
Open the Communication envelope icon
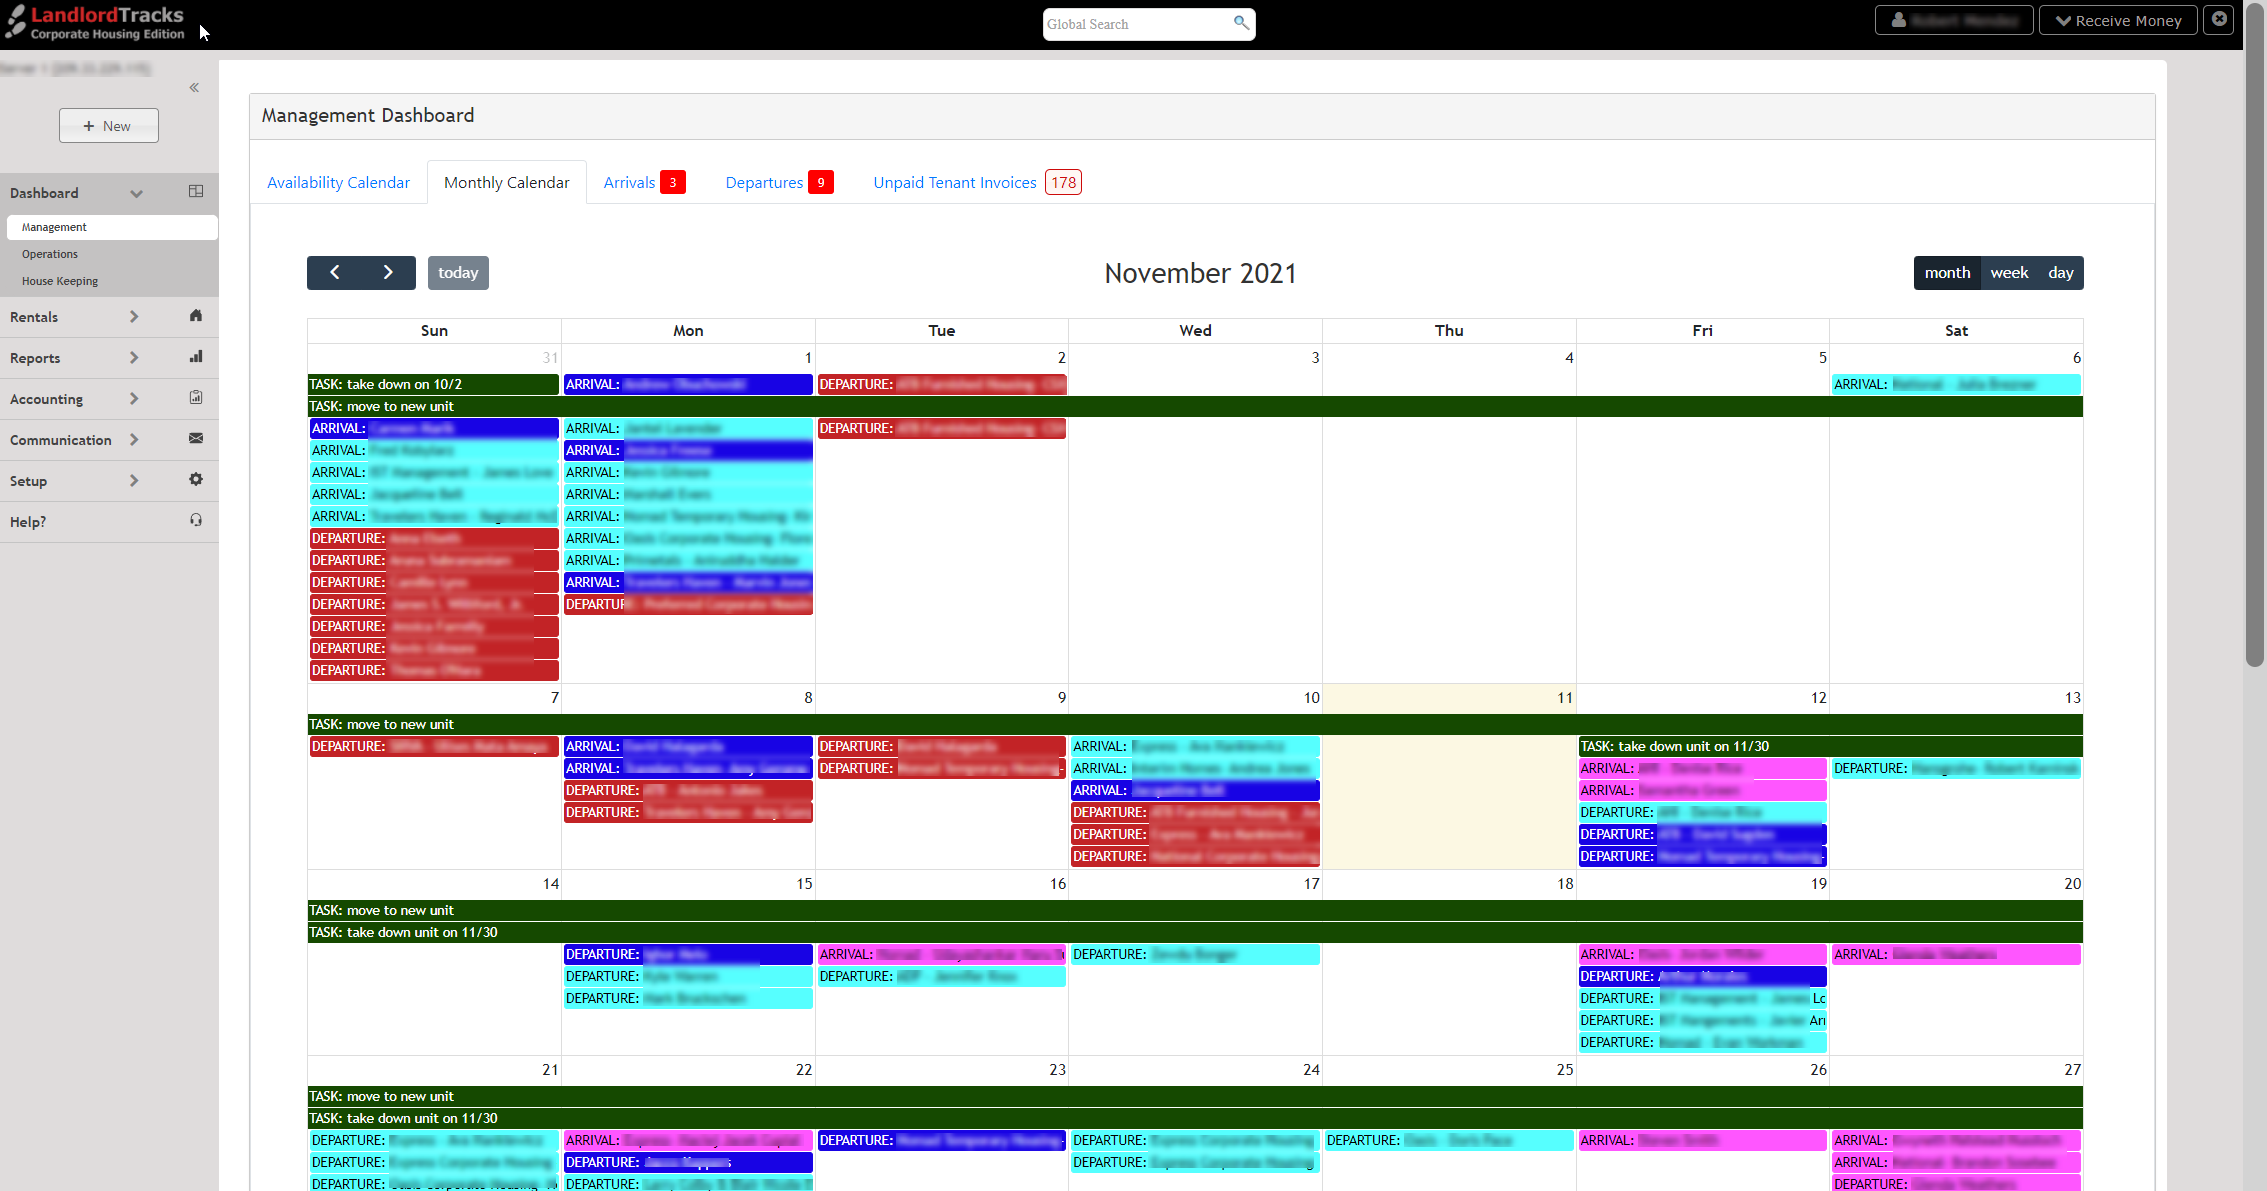click(196, 439)
